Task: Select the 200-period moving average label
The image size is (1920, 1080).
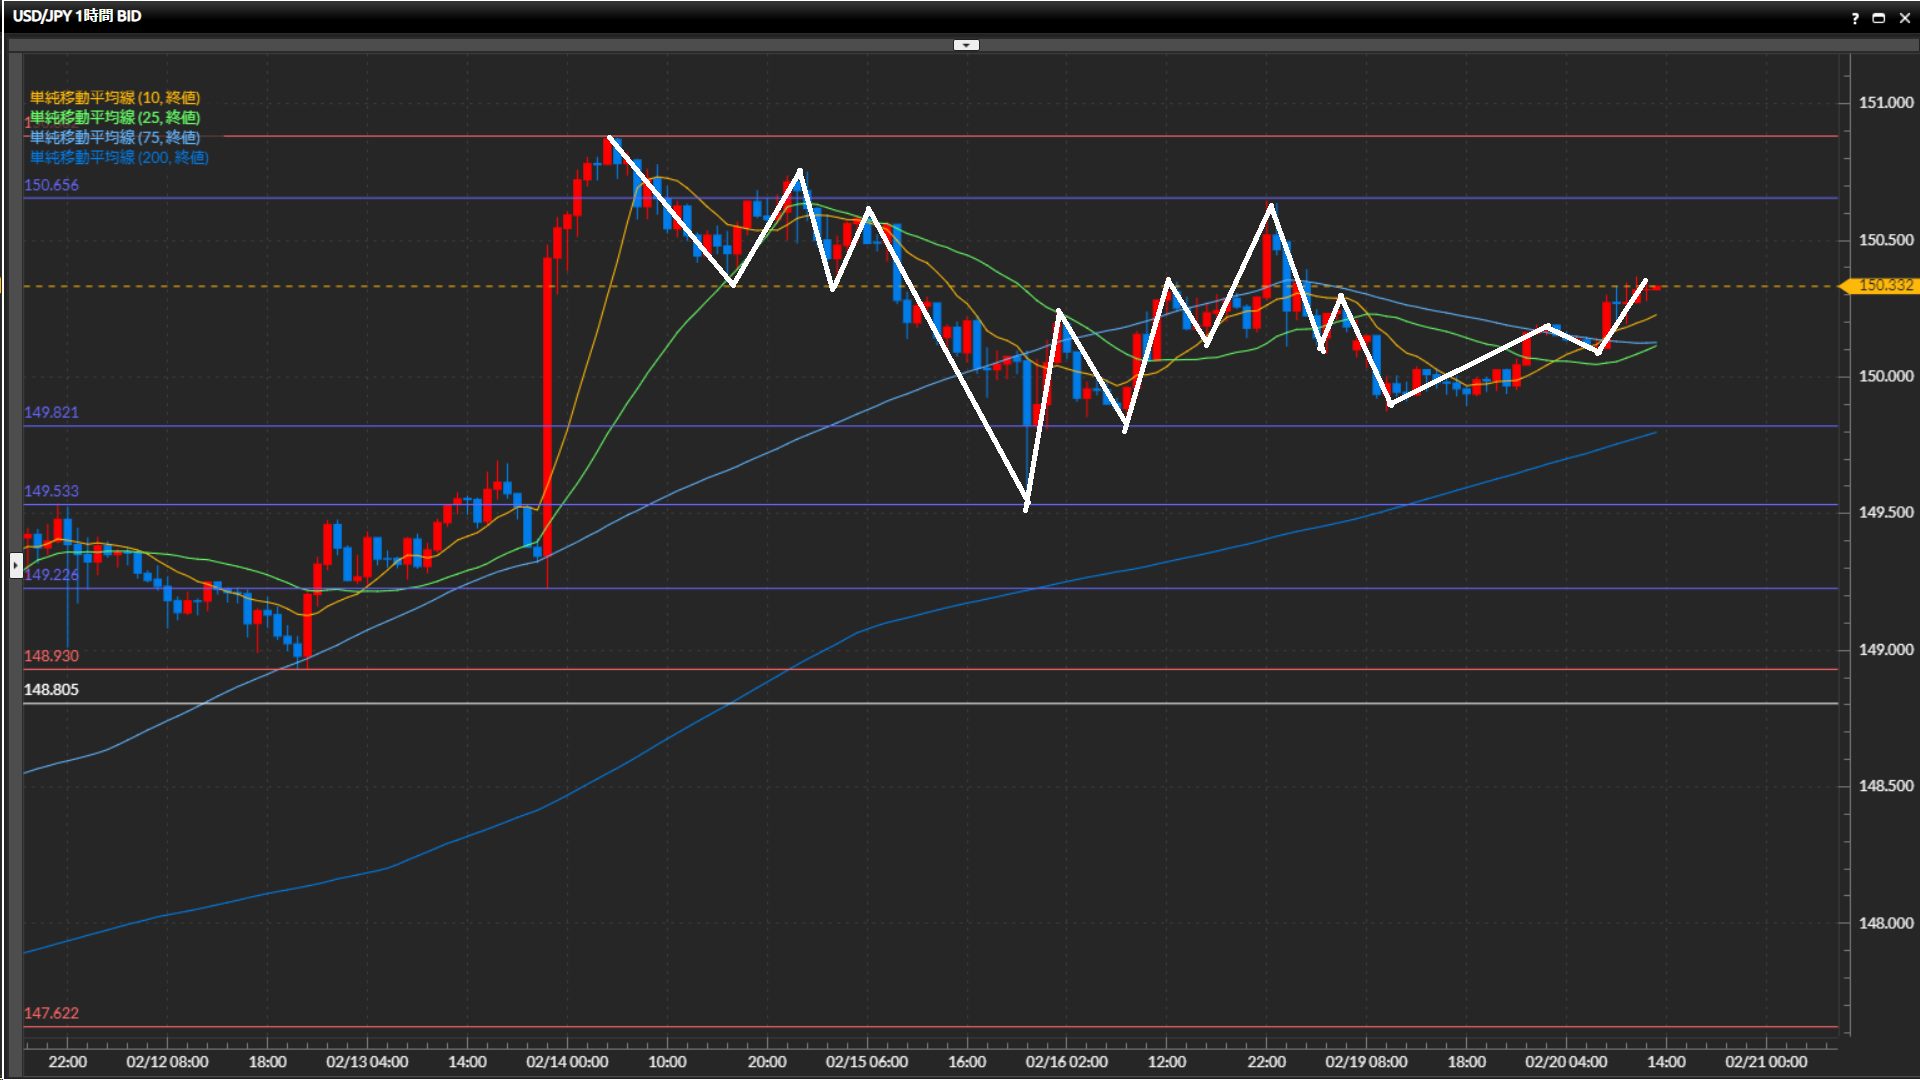Action: 119,157
